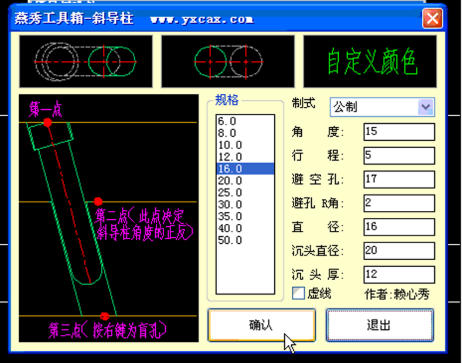Select 8.0 in the 规格 list
Image resolution: width=462 pixels, height=363 pixels.
[x=245, y=133]
